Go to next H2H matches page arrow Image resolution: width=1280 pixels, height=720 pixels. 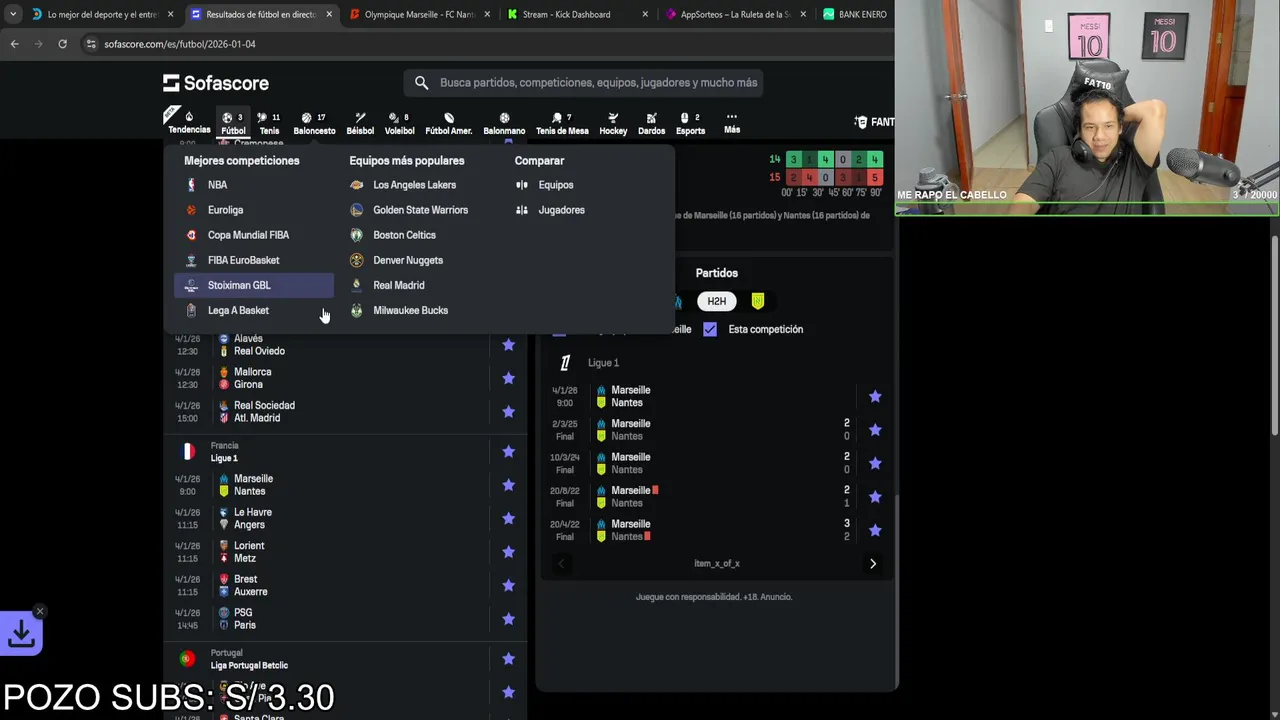click(873, 564)
